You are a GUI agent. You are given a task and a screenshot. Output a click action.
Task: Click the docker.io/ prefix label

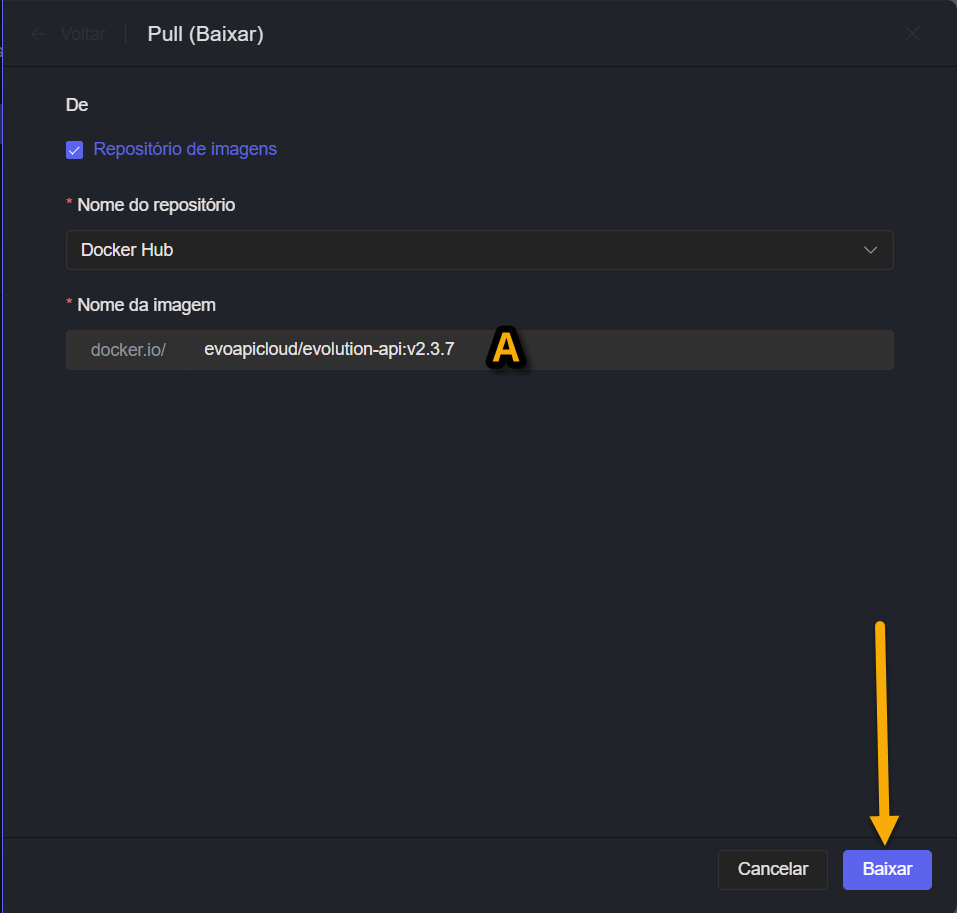[128, 350]
